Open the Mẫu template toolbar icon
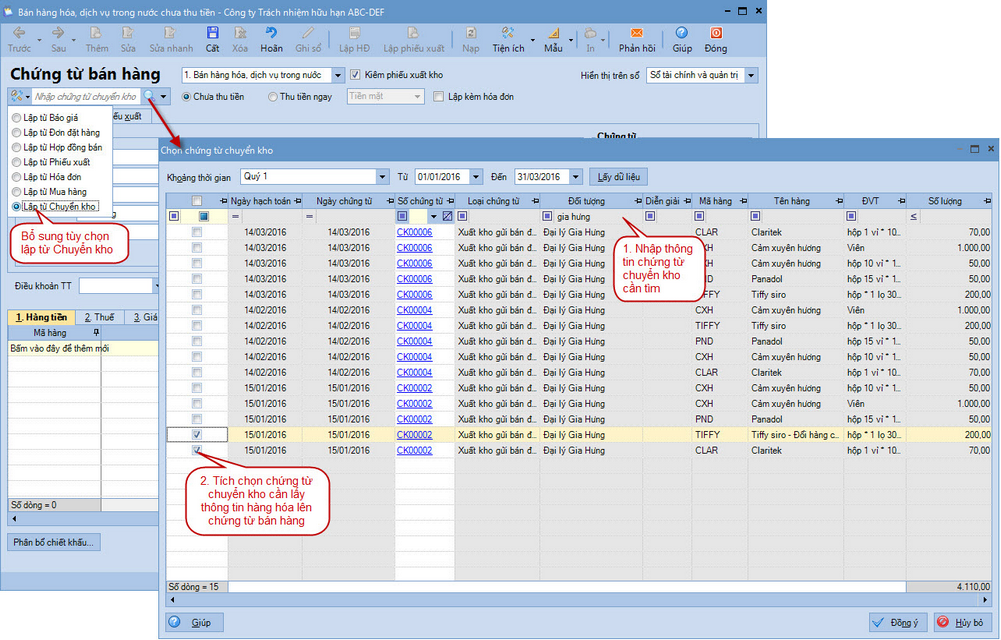Screen dimensions: 1001x640 (x=553, y=33)
